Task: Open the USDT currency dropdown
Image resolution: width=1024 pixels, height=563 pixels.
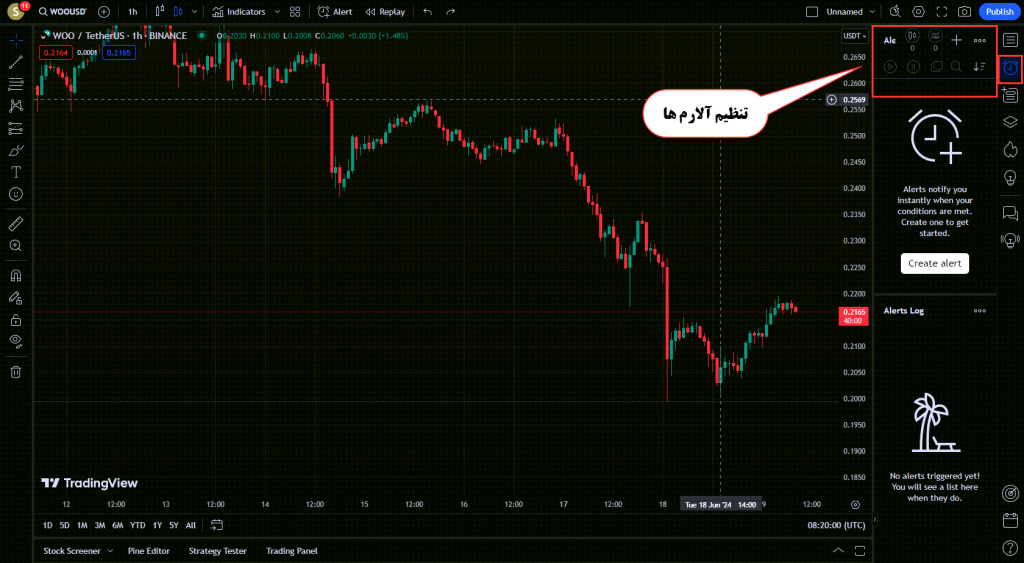Action: click(x=854, y=36)
